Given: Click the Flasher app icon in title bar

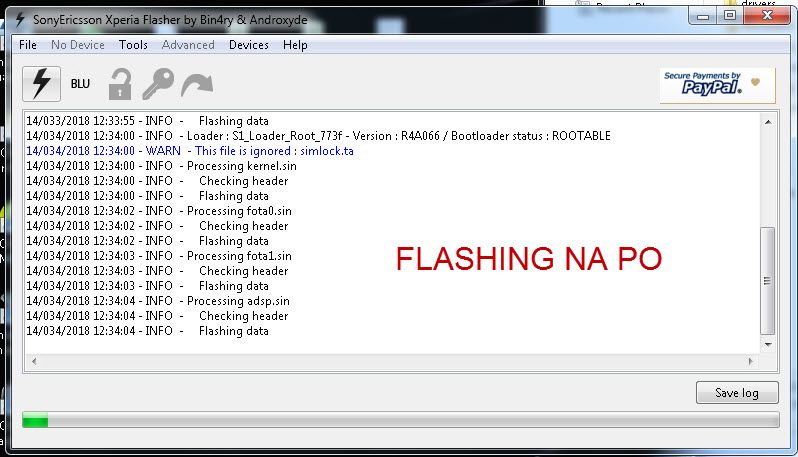Looking at the screenshot, I should coord(20,20).
